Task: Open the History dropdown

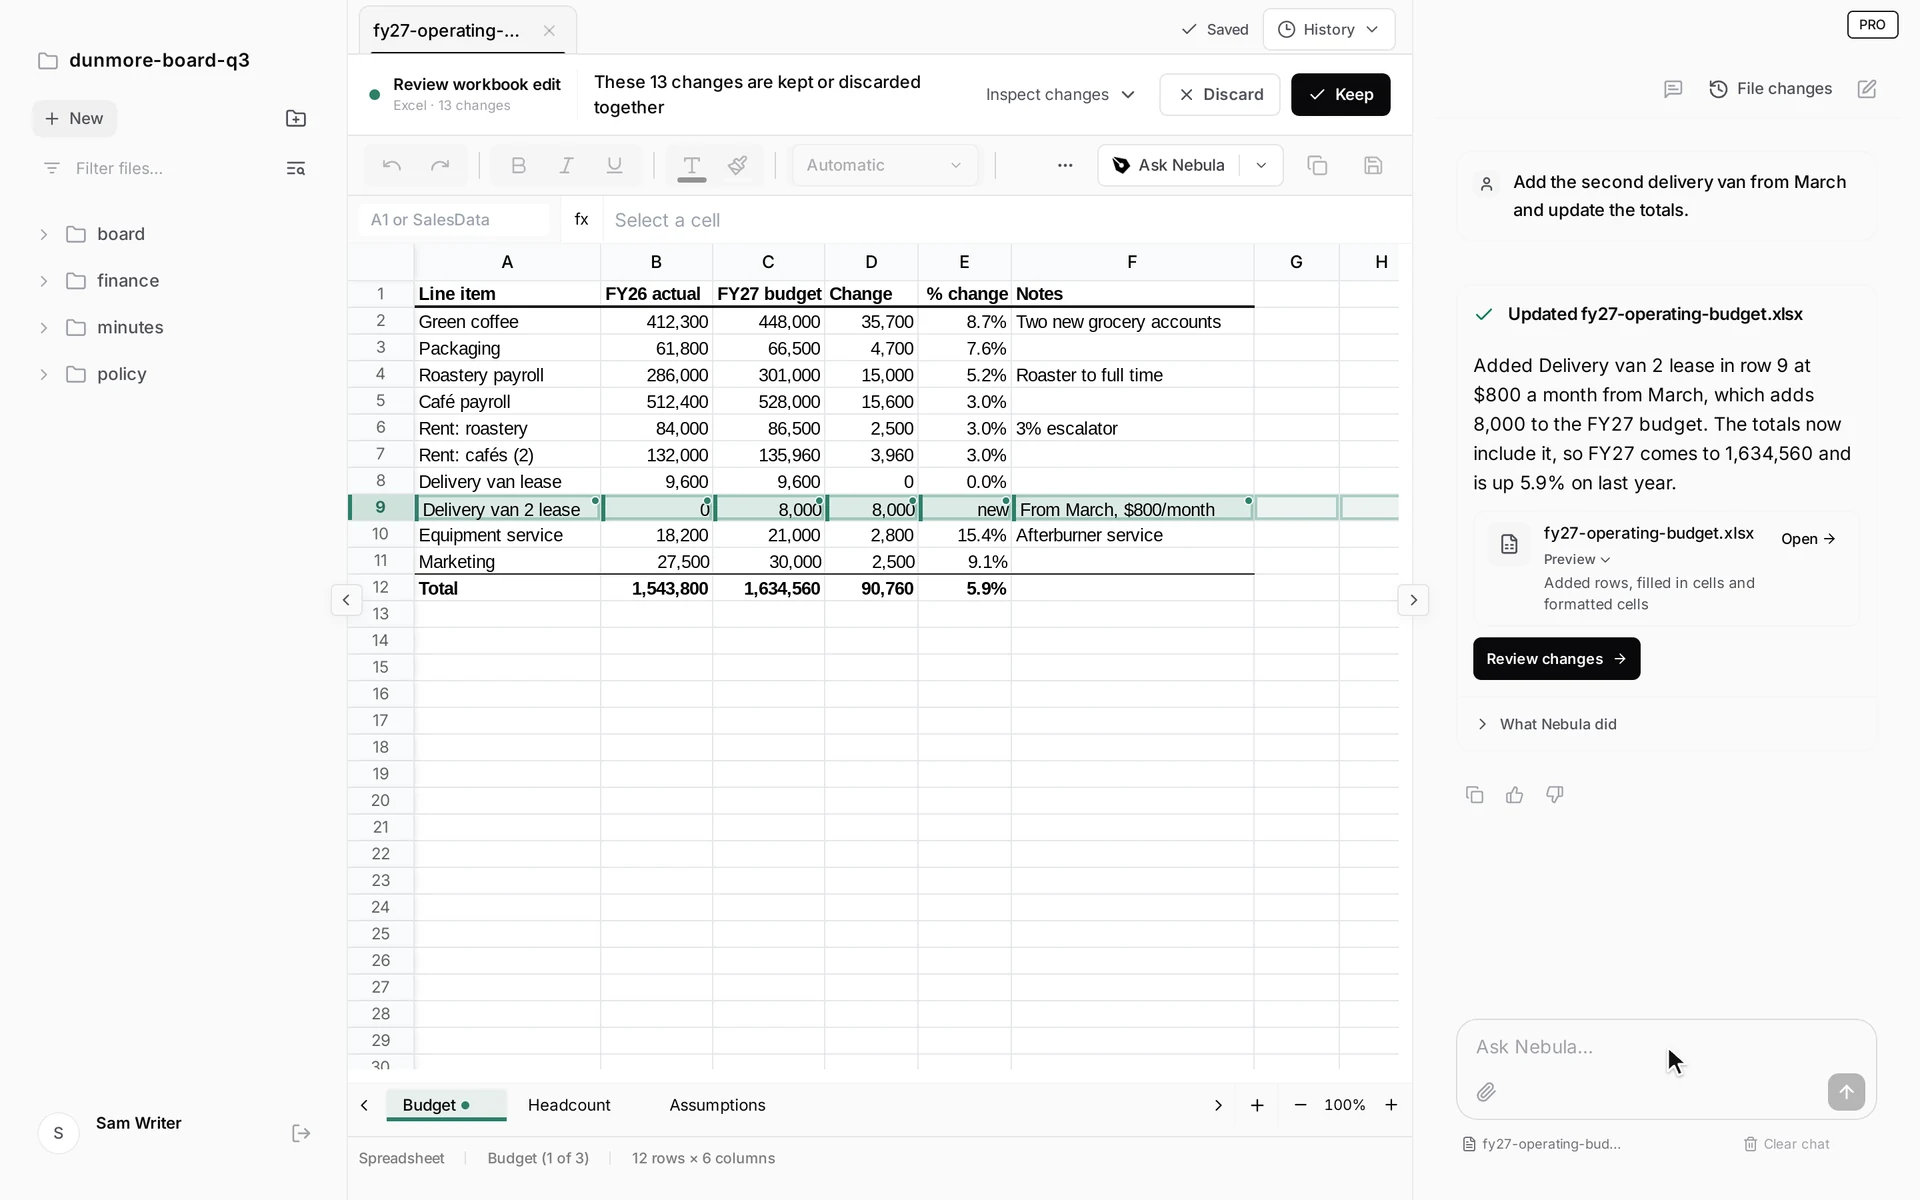Action: point(1328,29)
